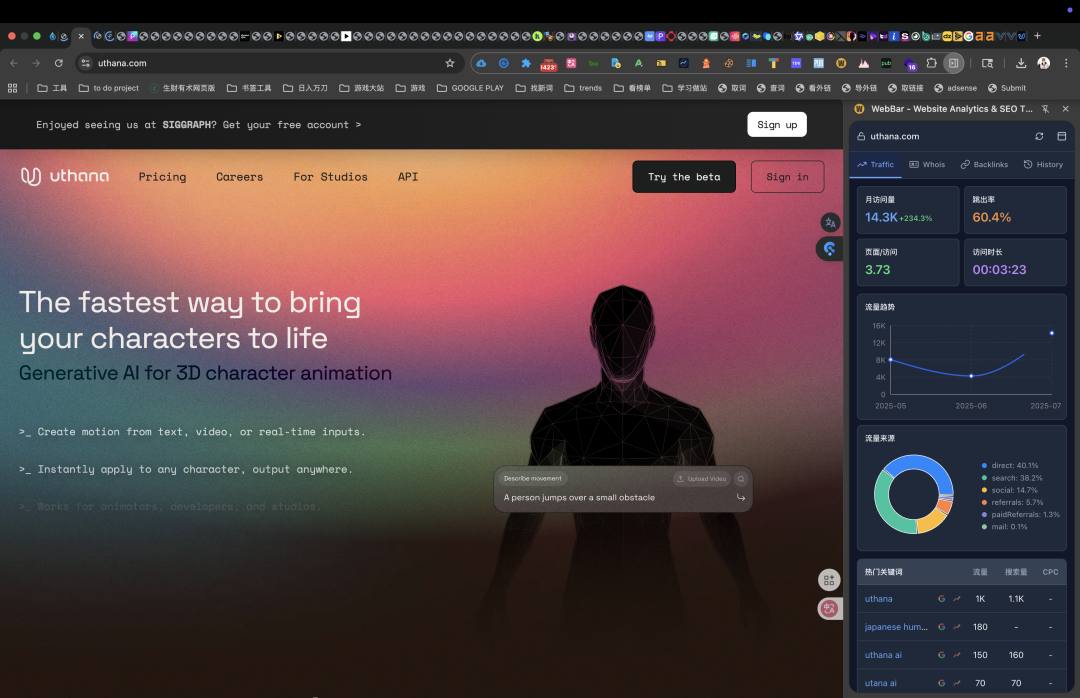The image size is (1080, 698).
Task: Bookmark this page with the star icon
Action: coord(450,63)
